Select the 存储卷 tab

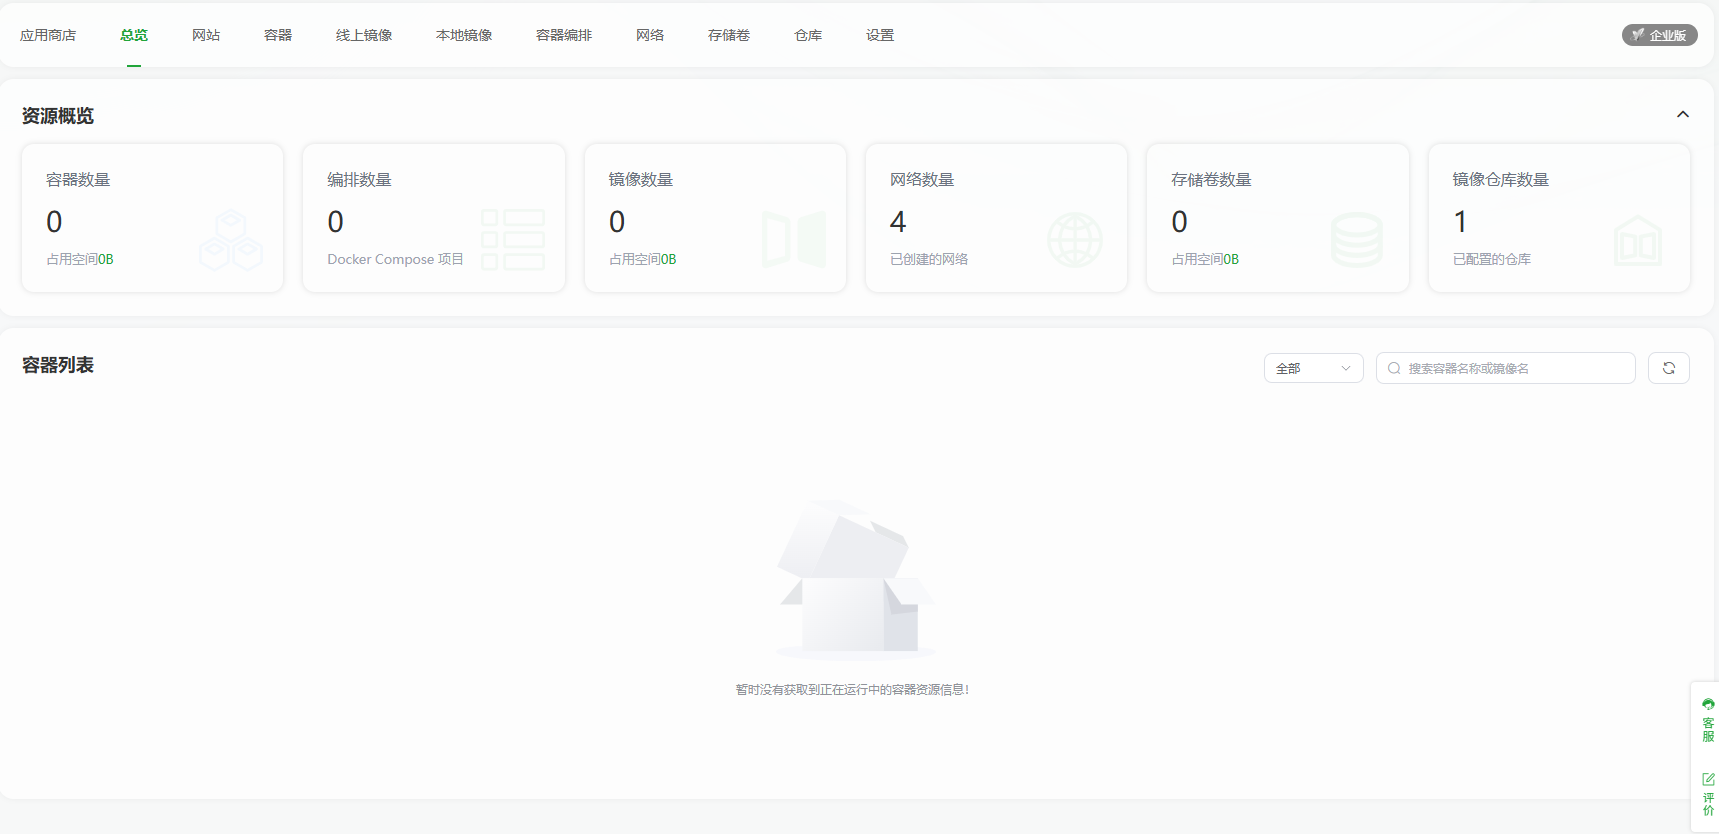[729, 35]
